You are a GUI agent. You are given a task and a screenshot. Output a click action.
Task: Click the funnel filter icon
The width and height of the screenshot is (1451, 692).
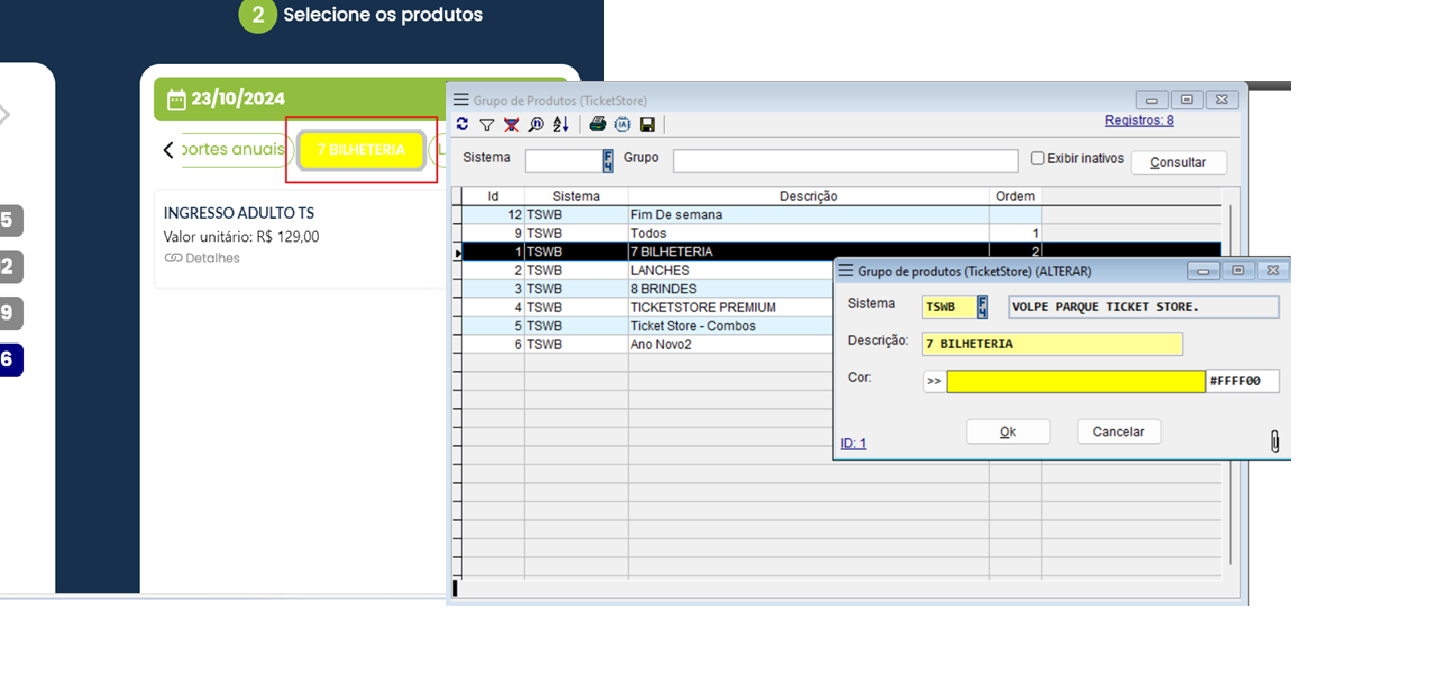pos(487,125)
